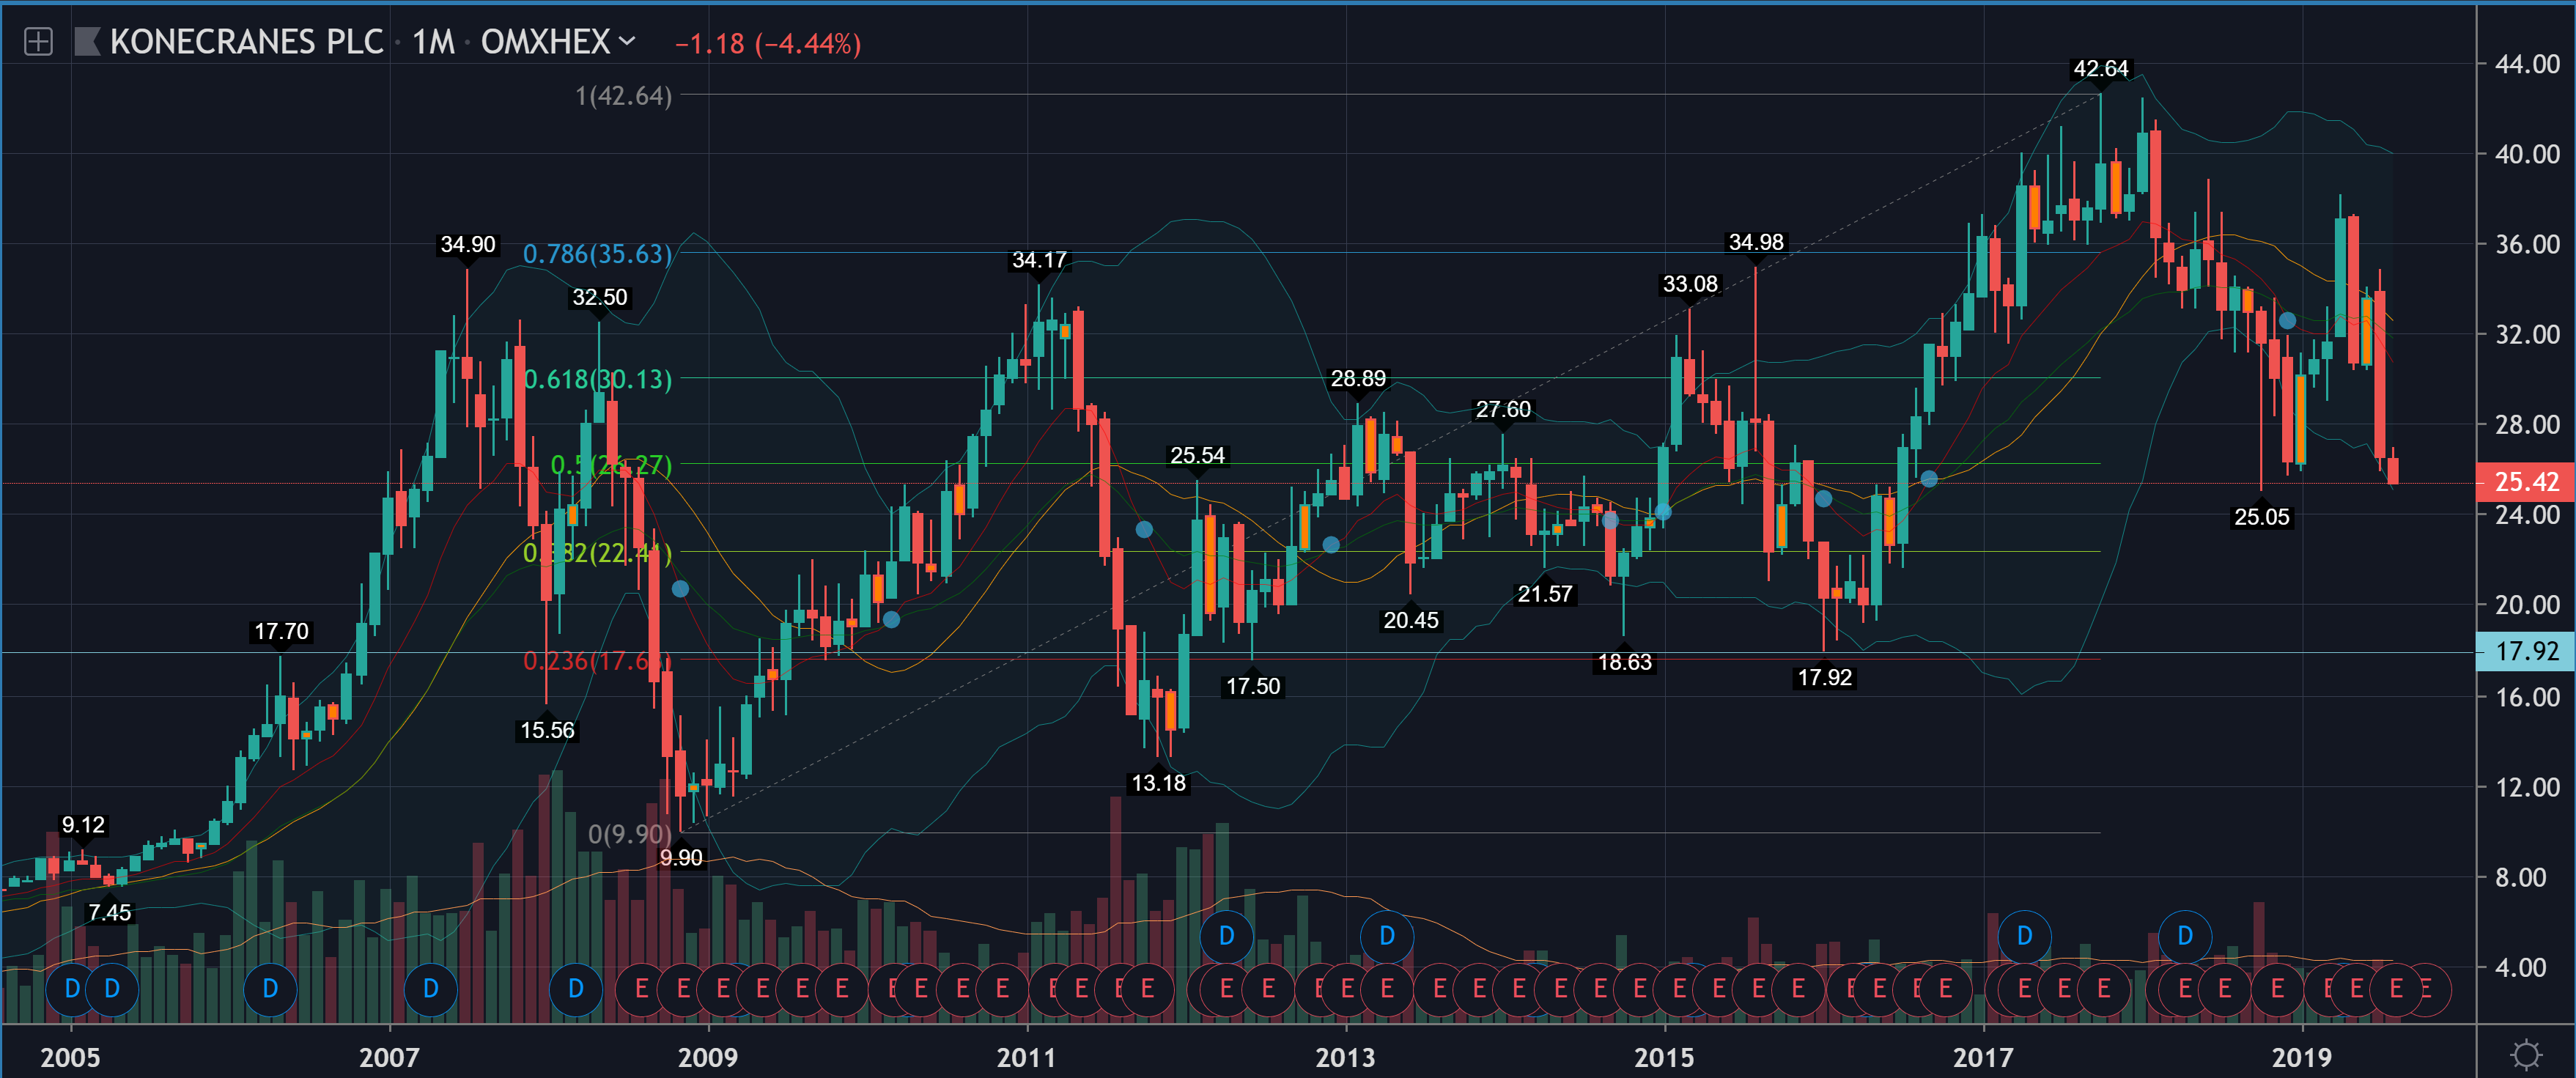Click the 0.618(30.13) Fibonacci level label

click(x=597, y=379)
